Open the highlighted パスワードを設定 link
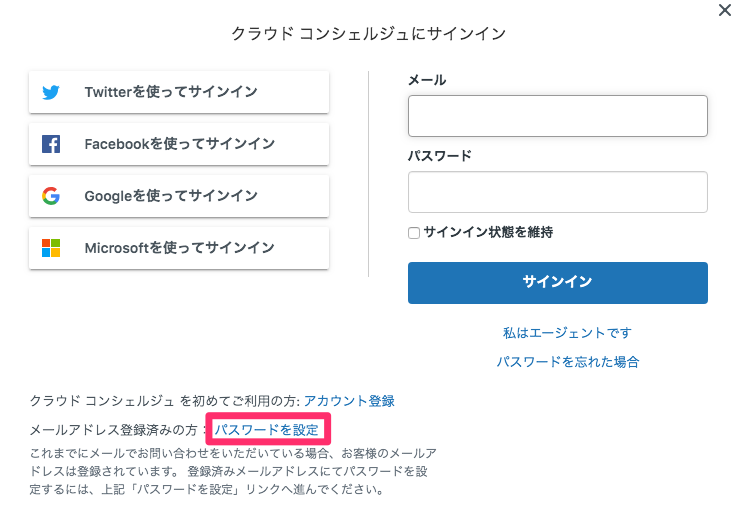The image size is (739, 518). click(267, 429)
